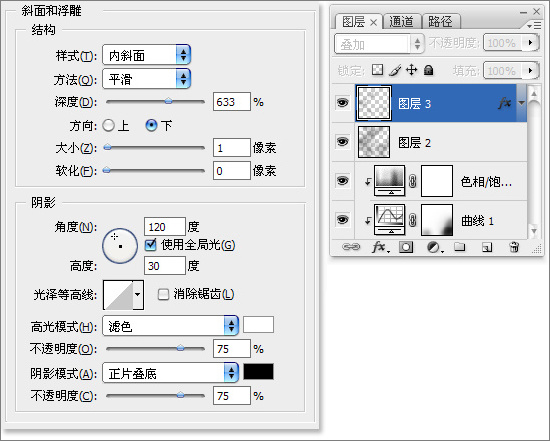The height and width of the screenshot is (441, 550).
Task: Click the fx badge on 图层 3
Action: 504,103
